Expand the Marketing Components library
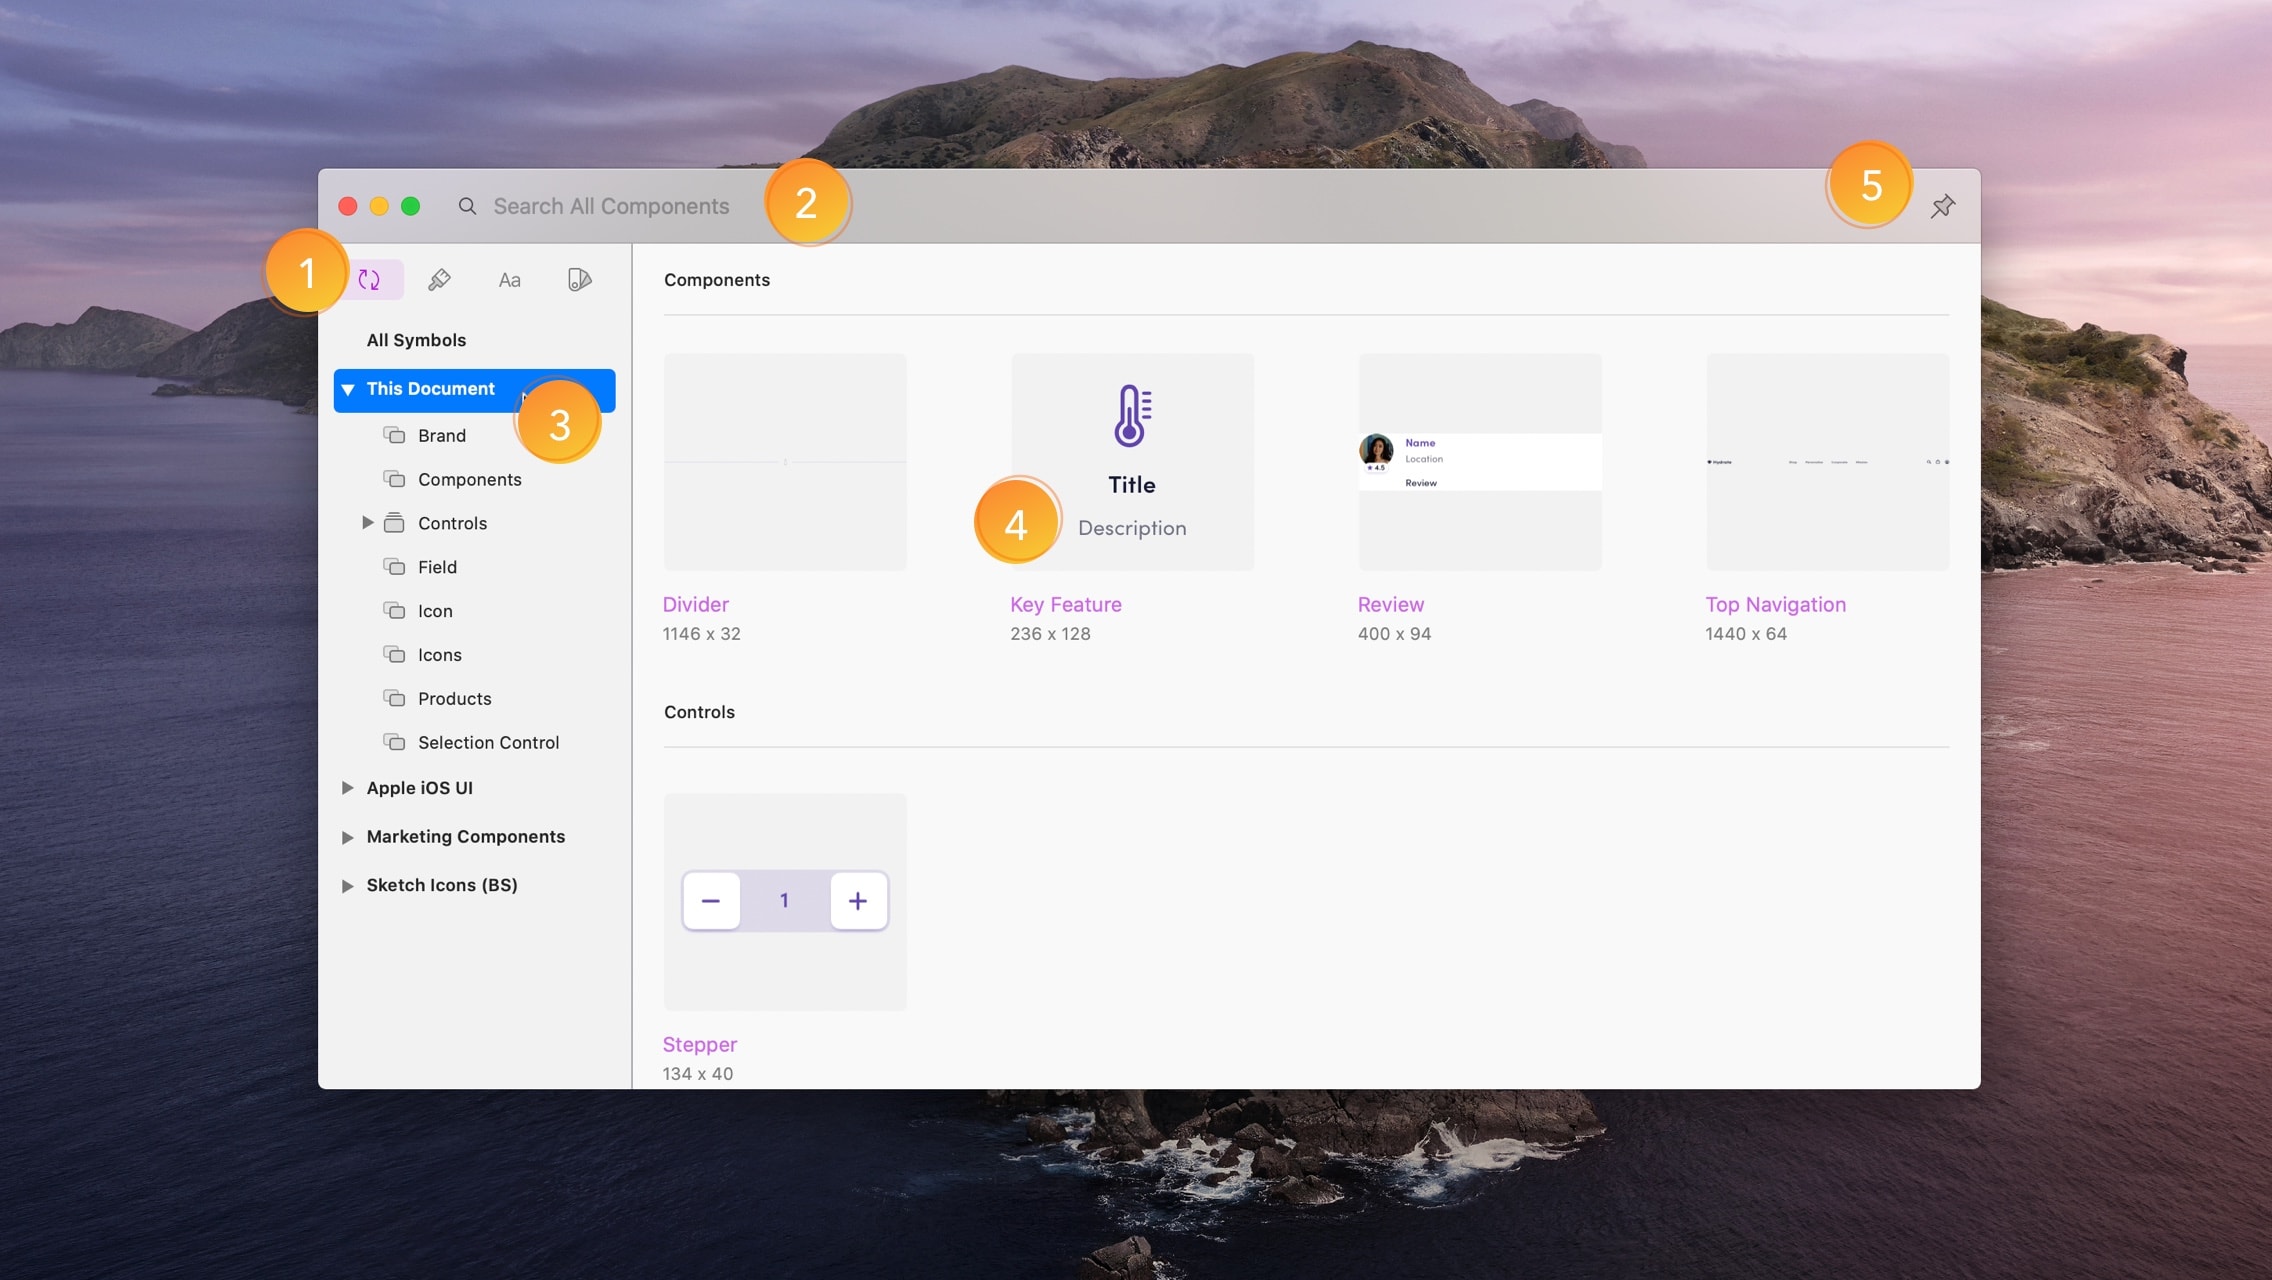This screenshot has height=1280, width=2272. [347, 837]
